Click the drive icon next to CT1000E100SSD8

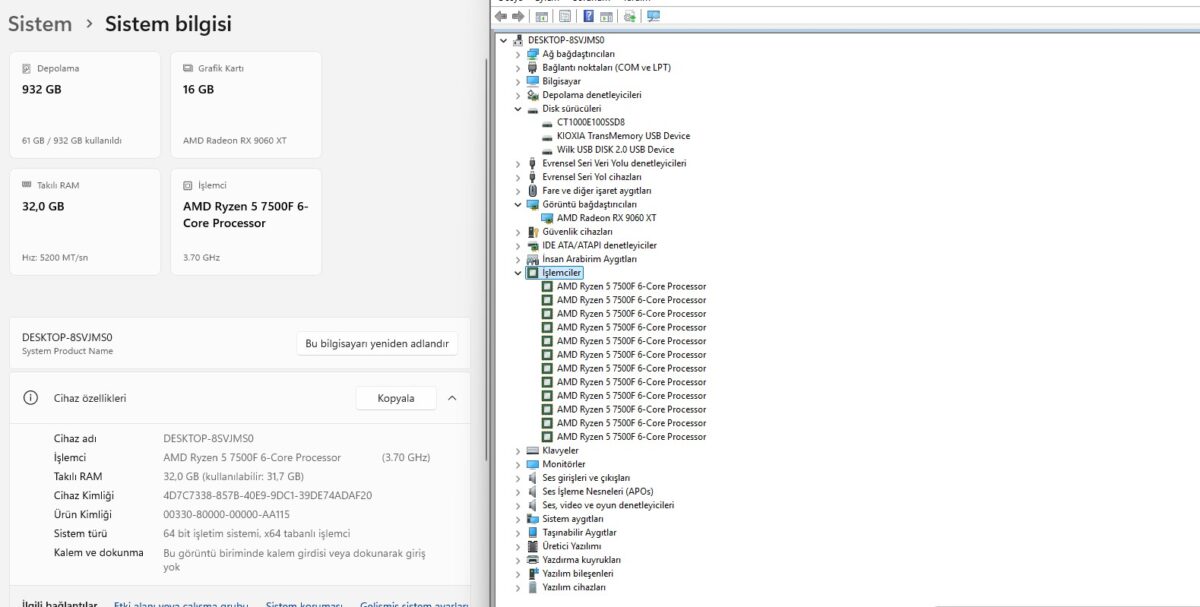[x=547, y=122]
